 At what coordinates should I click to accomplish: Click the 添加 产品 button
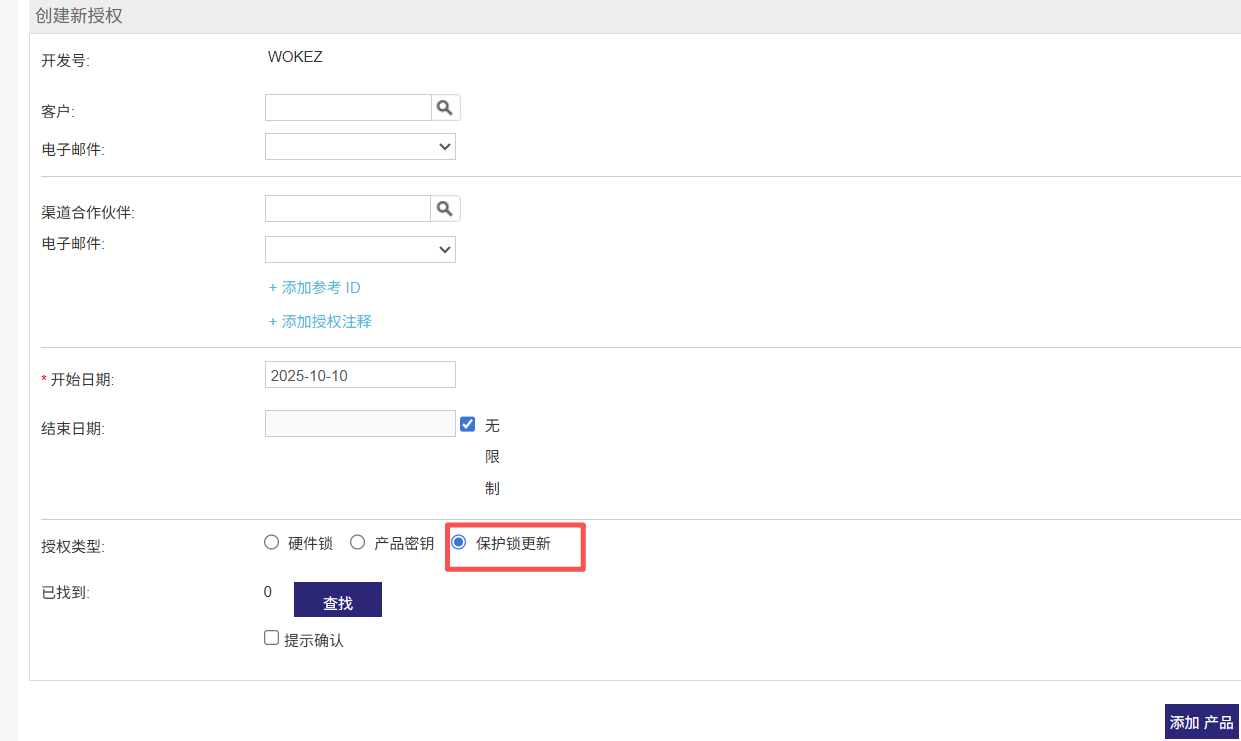1201,722
